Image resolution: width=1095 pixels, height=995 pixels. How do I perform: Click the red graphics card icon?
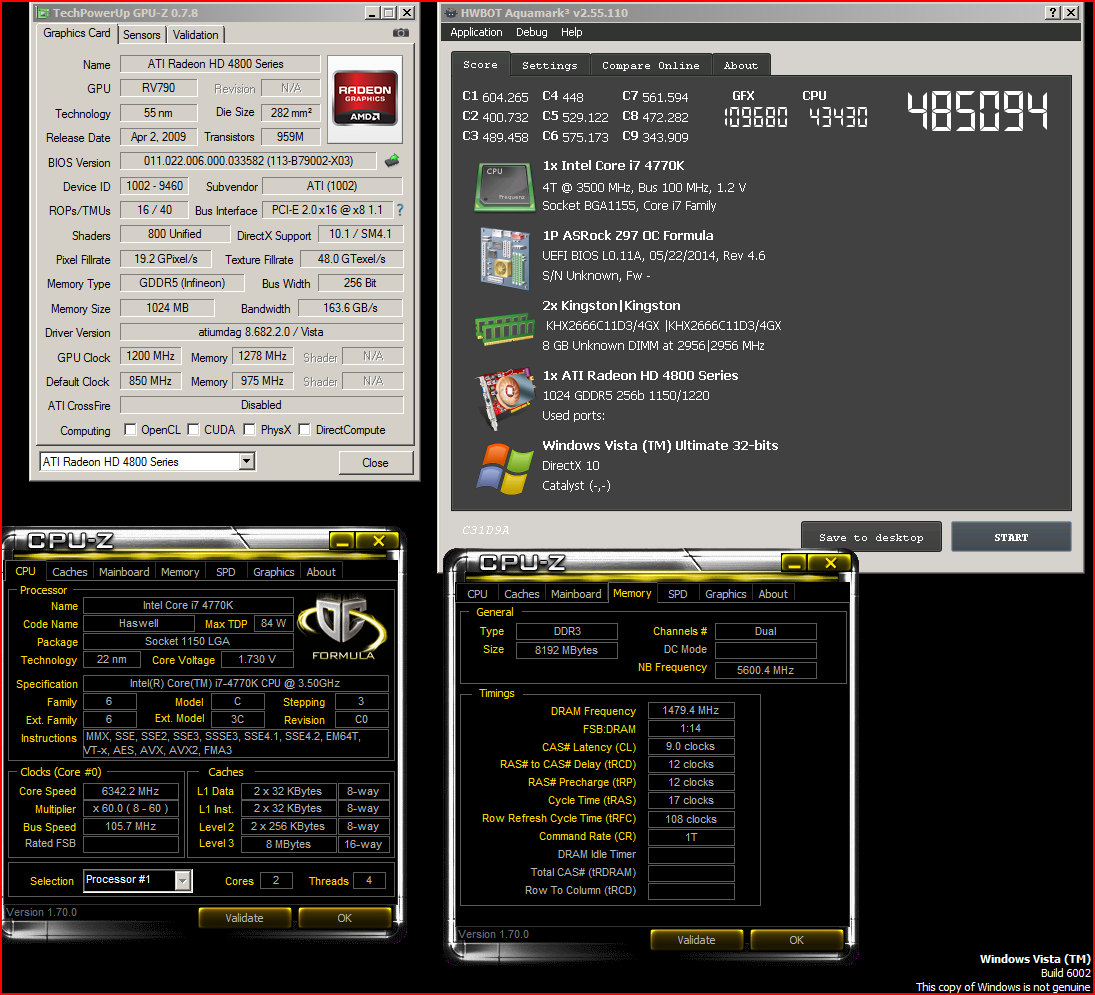click(x=504, y=399)
